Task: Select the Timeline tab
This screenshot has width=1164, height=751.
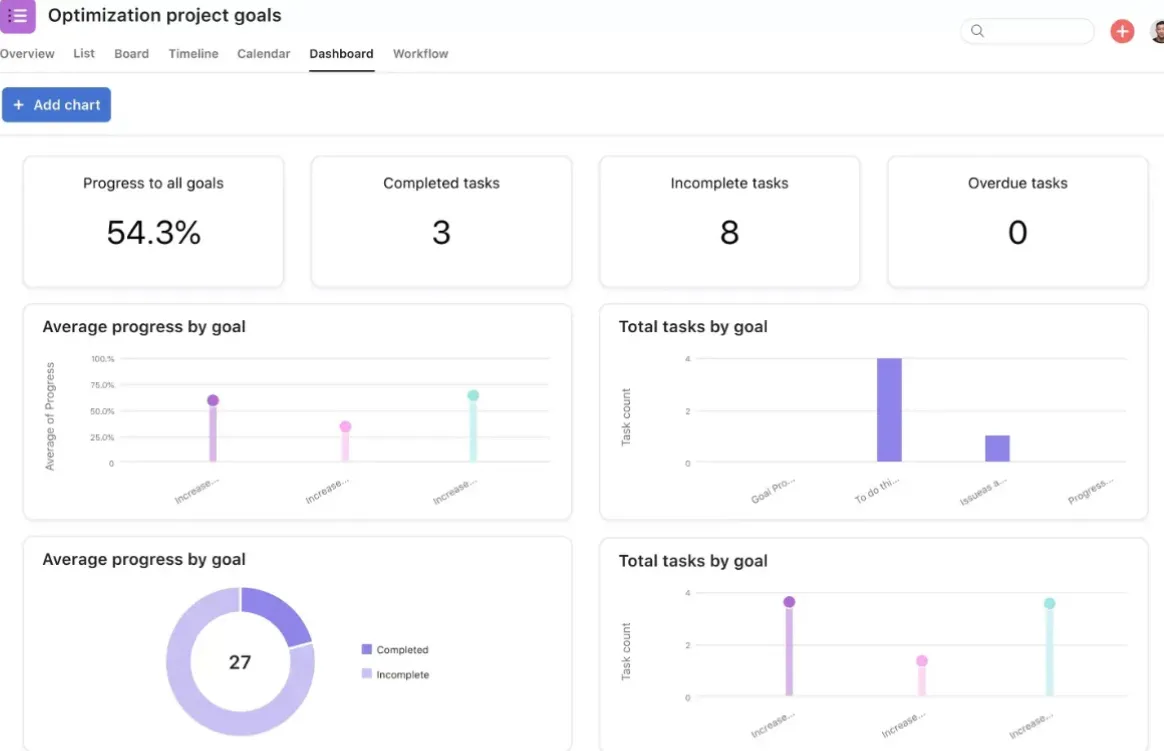Action: coord(193,53)
